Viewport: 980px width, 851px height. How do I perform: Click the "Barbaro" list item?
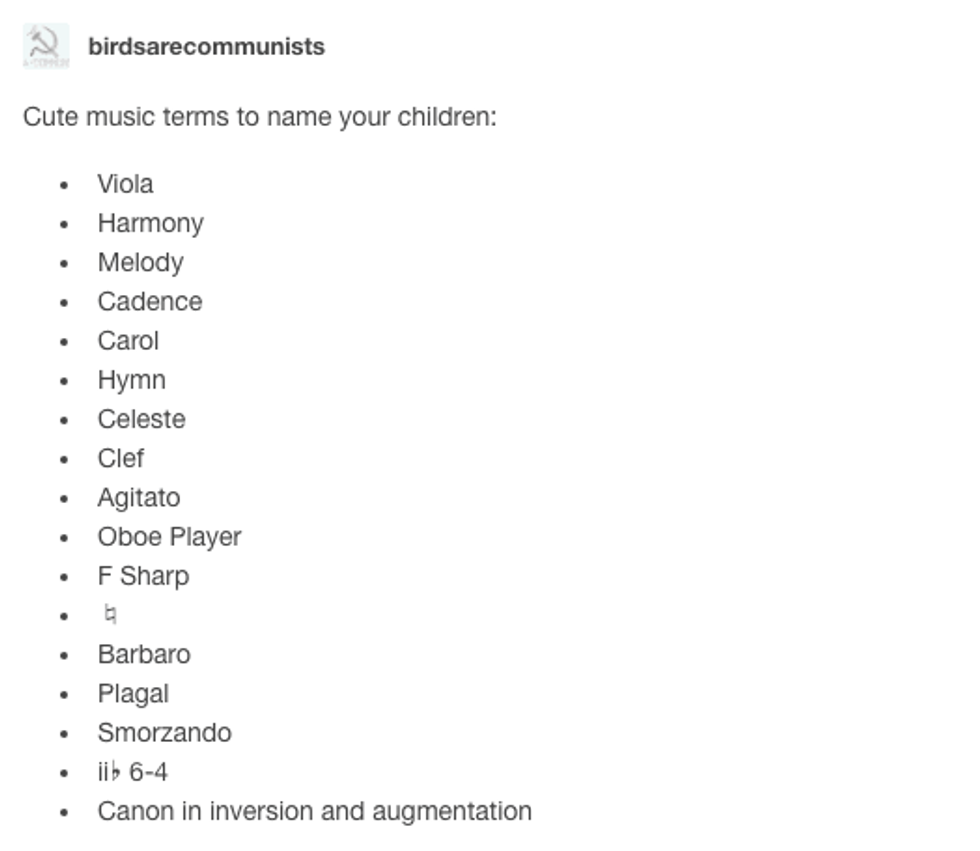143,654
